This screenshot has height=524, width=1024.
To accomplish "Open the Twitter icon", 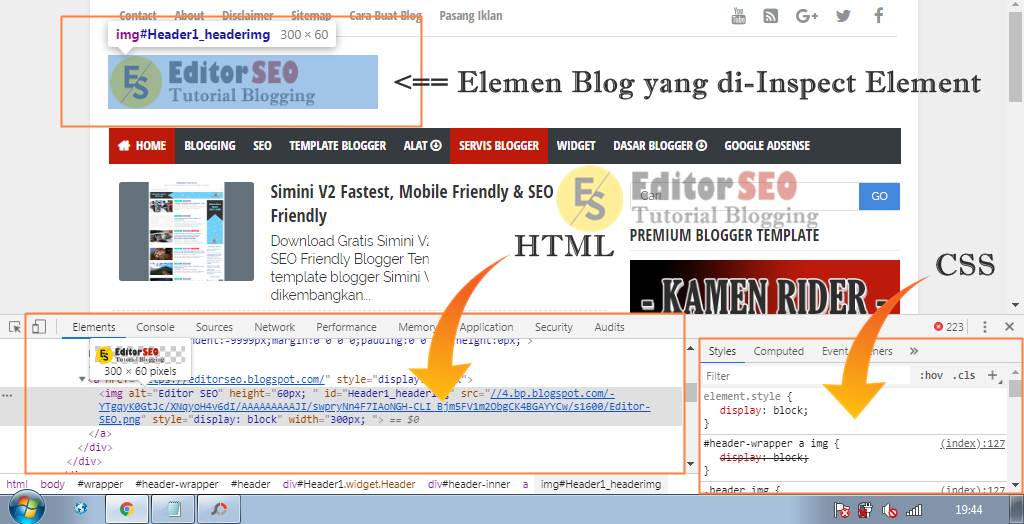I will pos(843,16).
